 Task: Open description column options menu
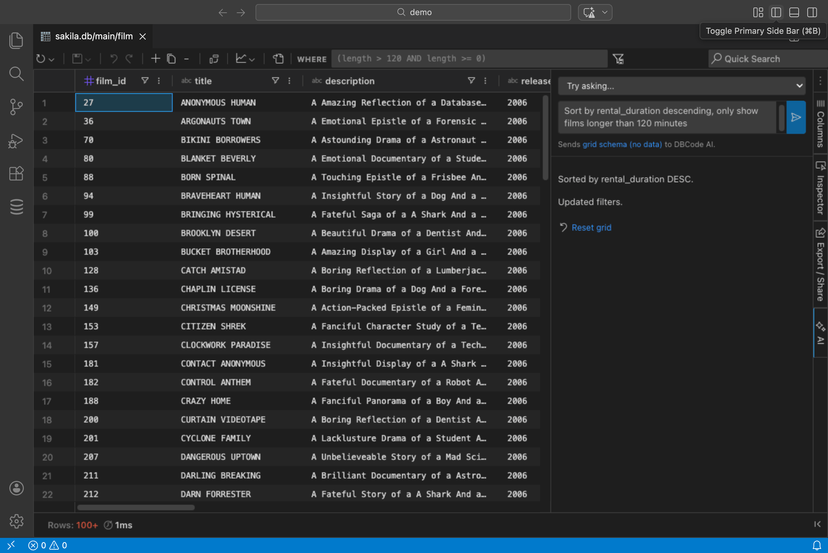click(x=485, y=81)
